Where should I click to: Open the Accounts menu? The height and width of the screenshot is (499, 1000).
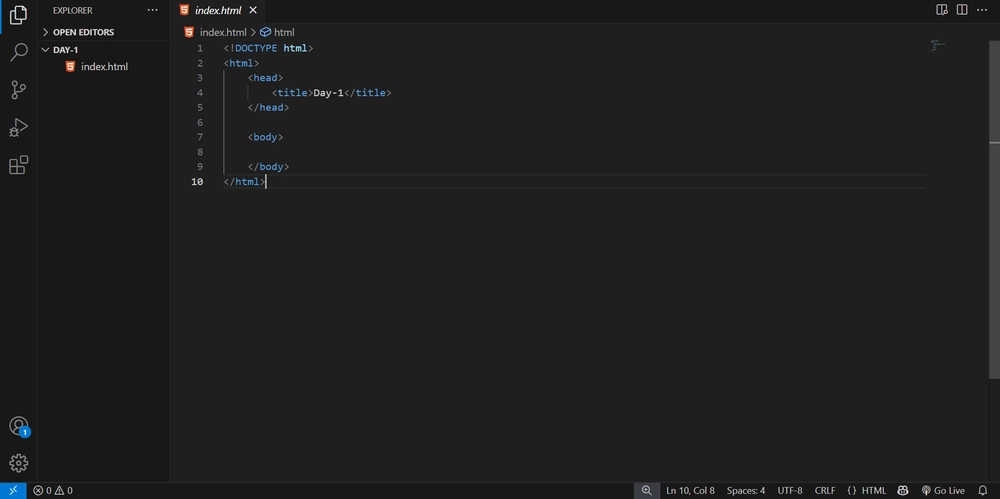18,426
